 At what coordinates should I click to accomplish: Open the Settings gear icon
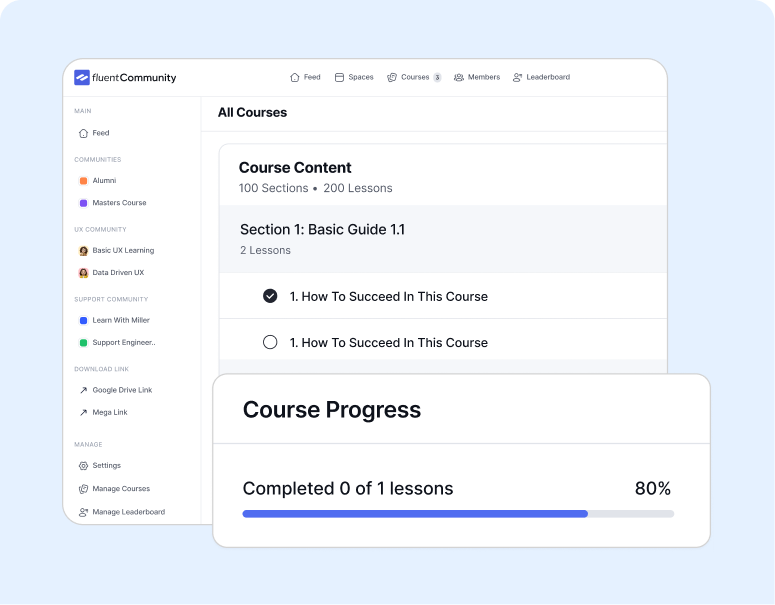coord(83,466)
